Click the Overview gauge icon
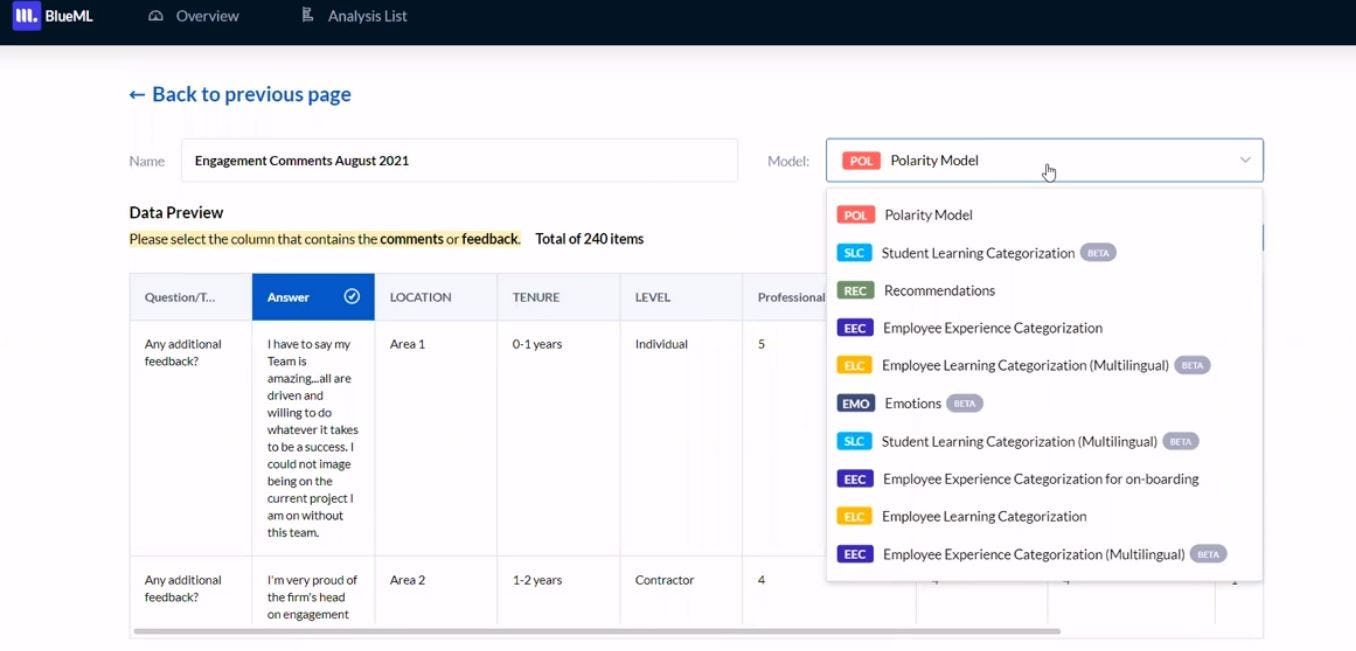 click(x=155, y=16)
